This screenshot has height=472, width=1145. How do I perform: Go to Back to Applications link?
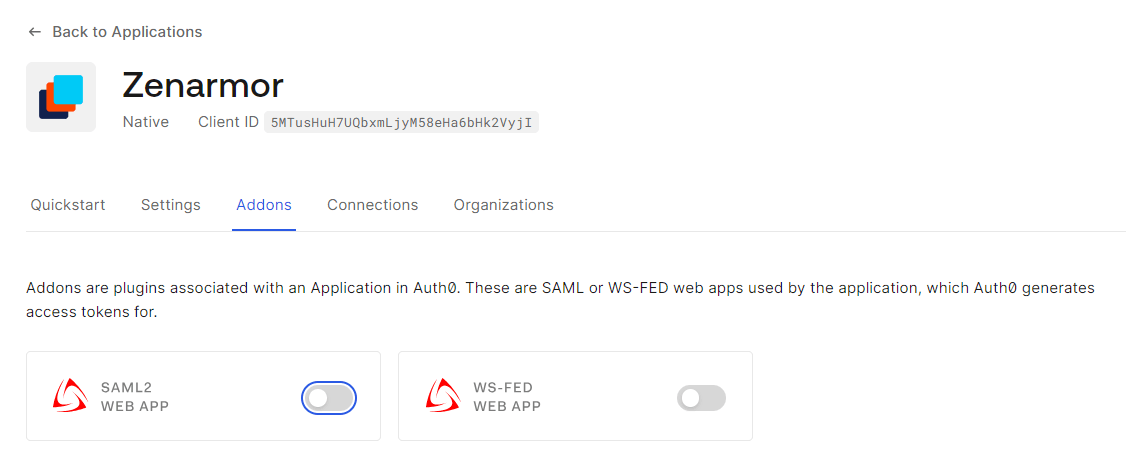pyautogui.click(x=127, y=32)
